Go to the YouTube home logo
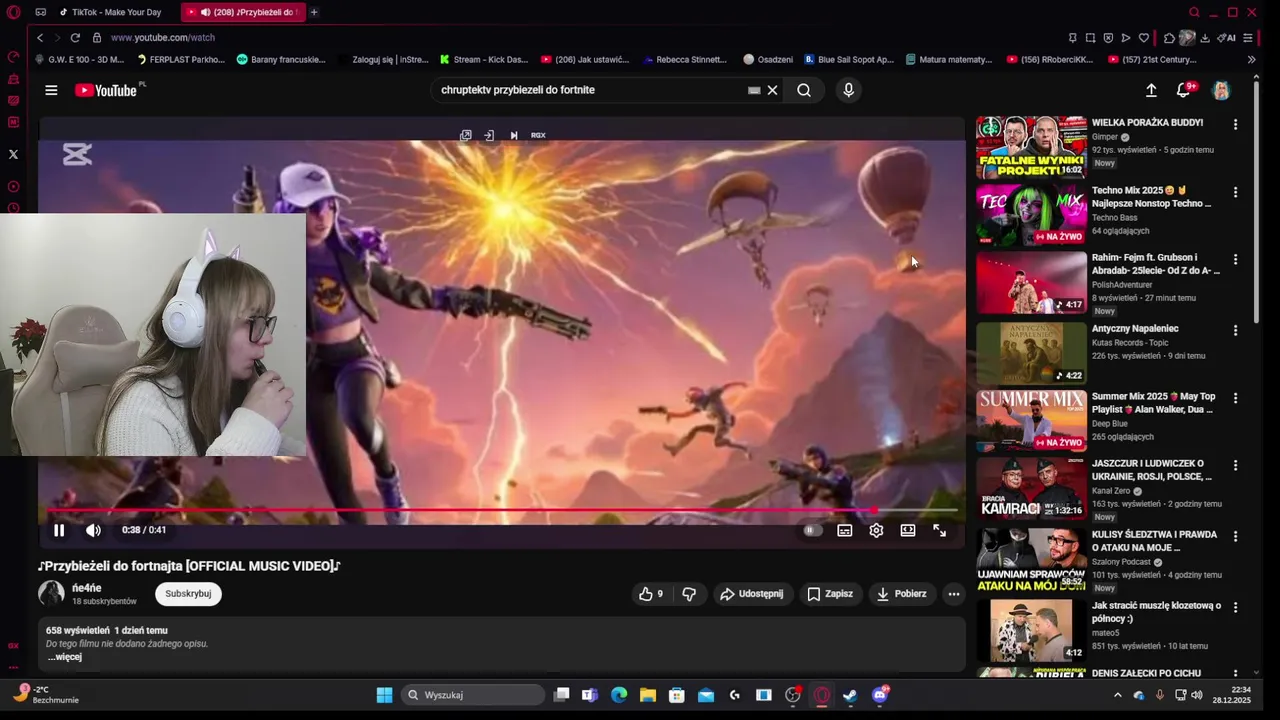1280x720 pixels. point(106,90)
